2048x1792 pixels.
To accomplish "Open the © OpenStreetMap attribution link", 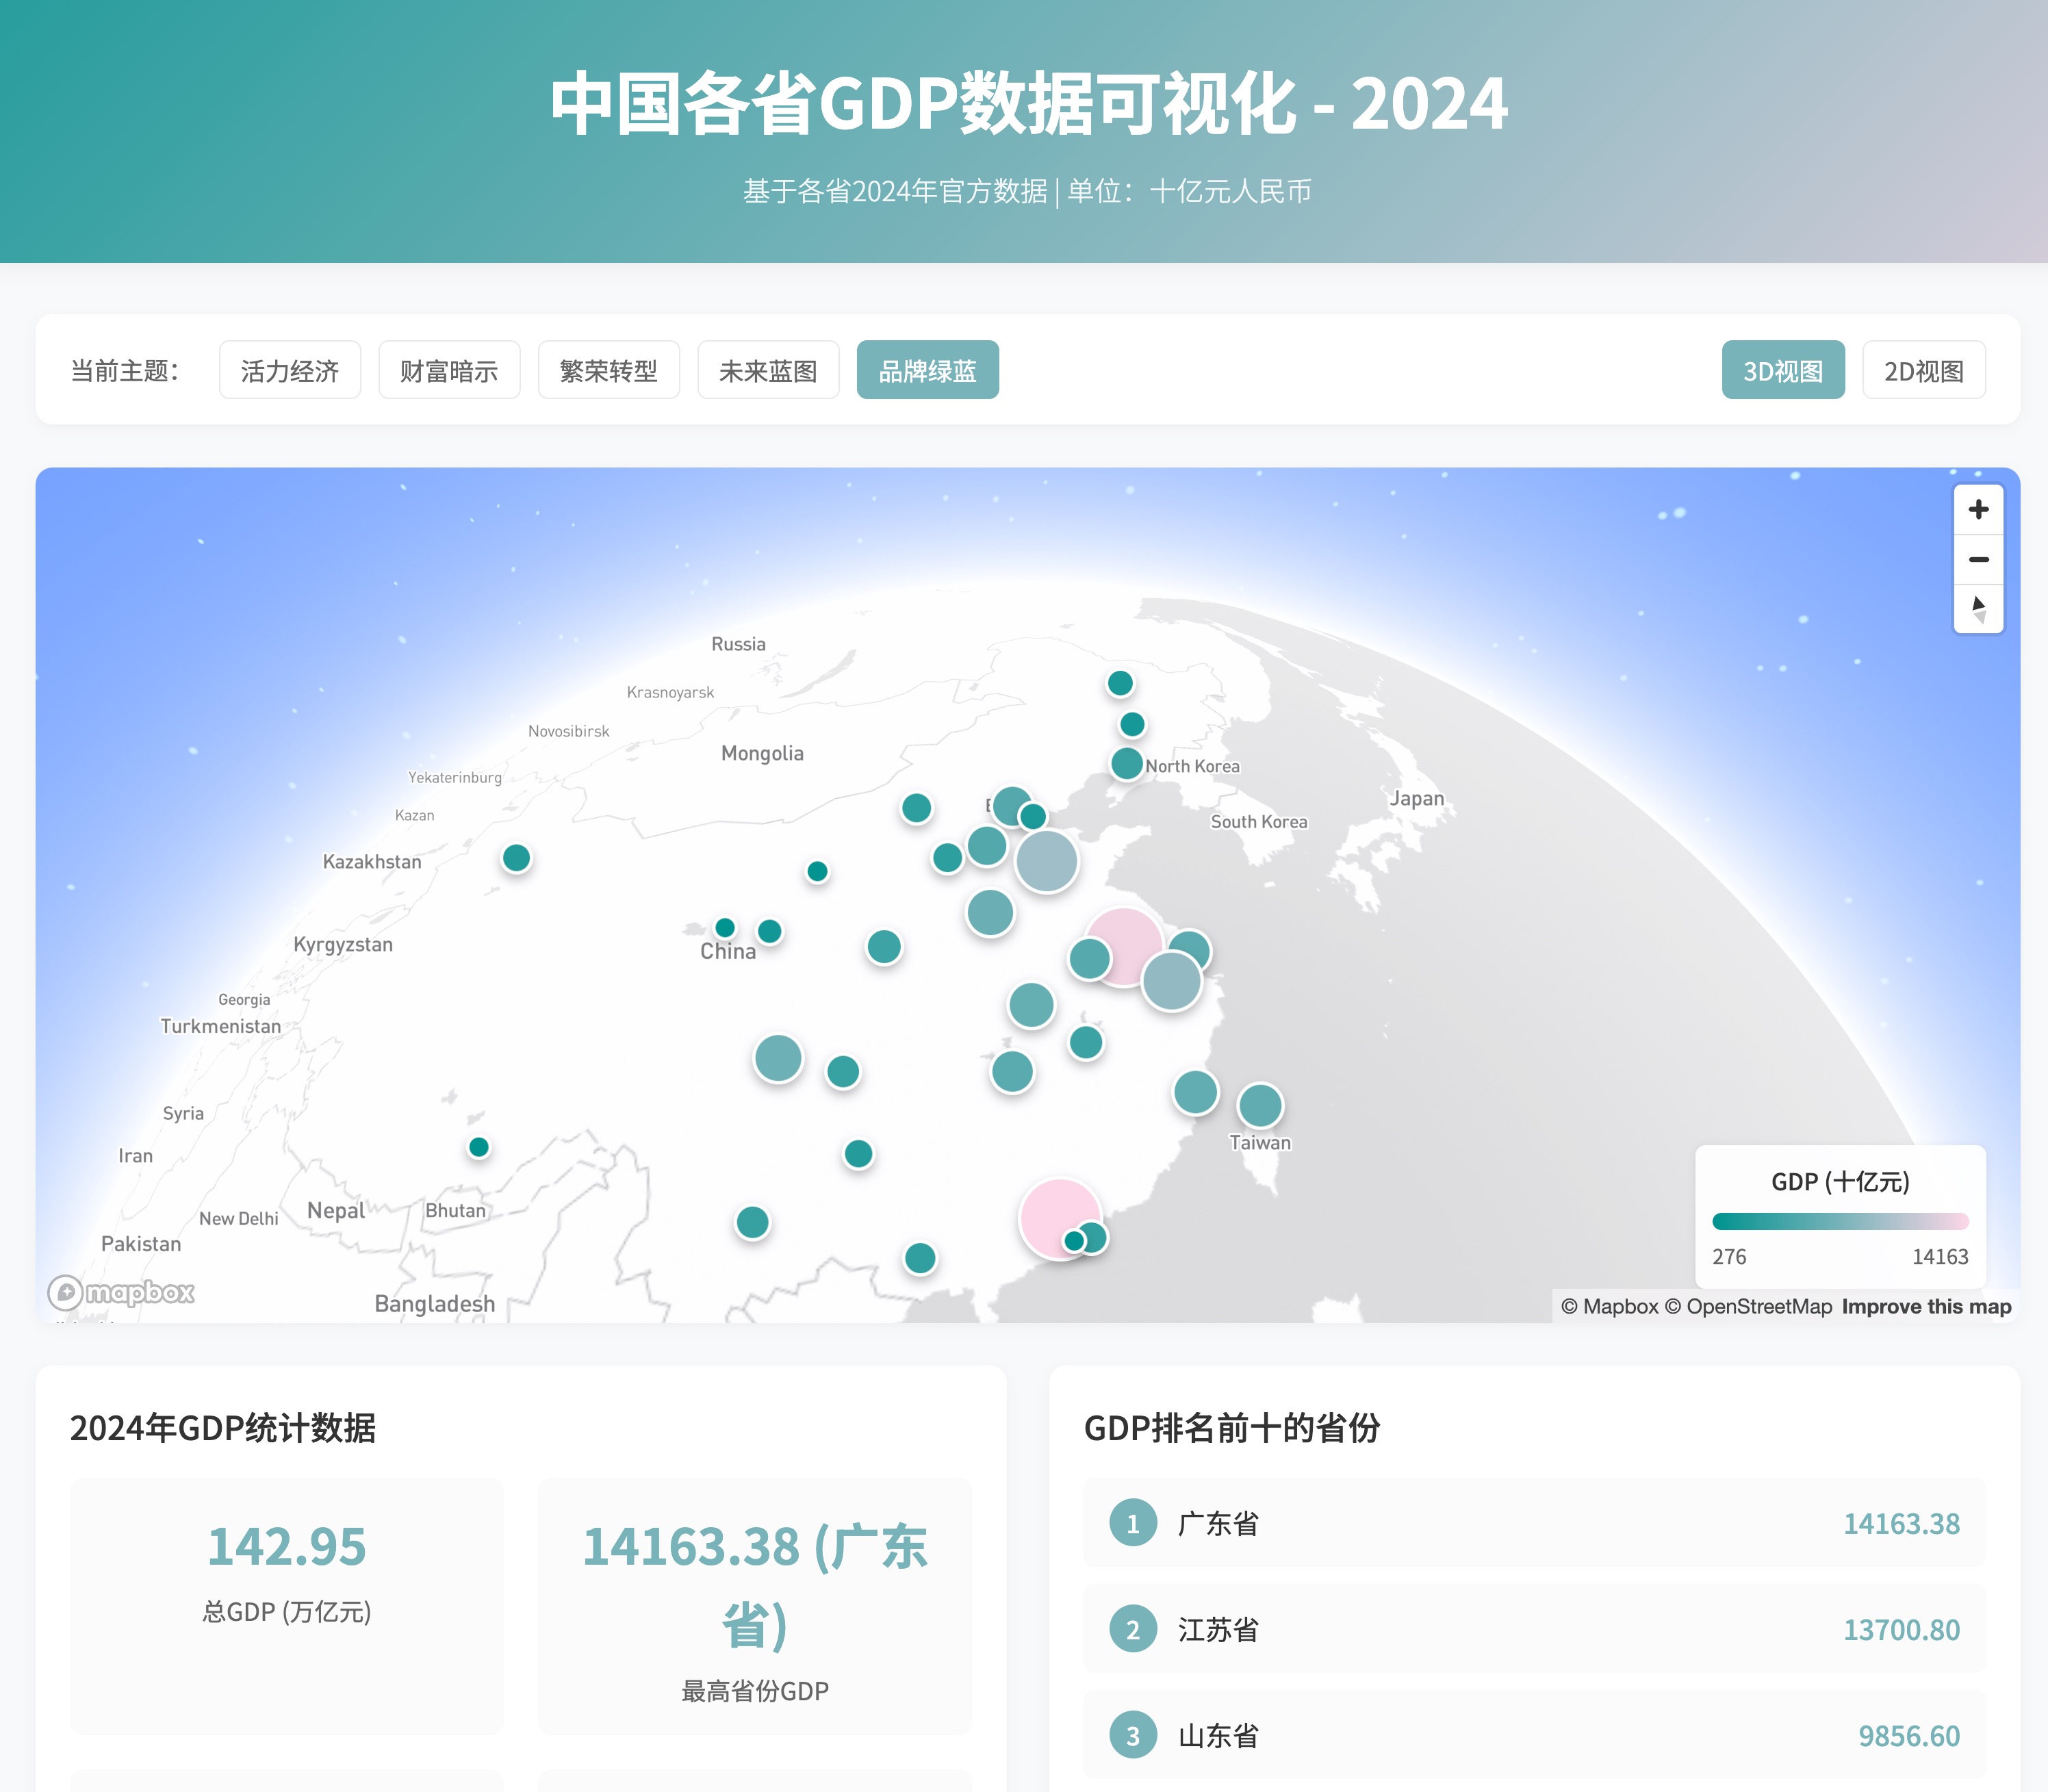I will (1748, 1306).
